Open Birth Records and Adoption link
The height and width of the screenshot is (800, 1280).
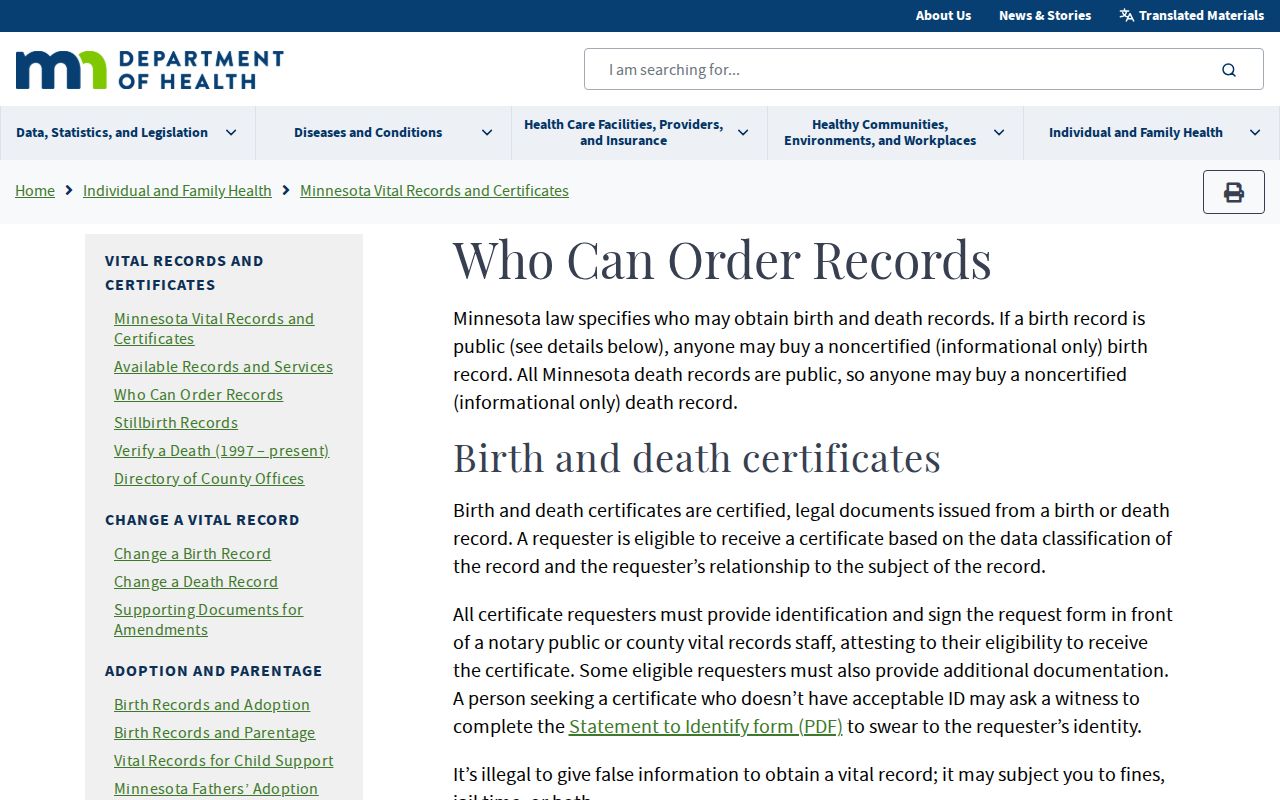[x=212, y=705]
